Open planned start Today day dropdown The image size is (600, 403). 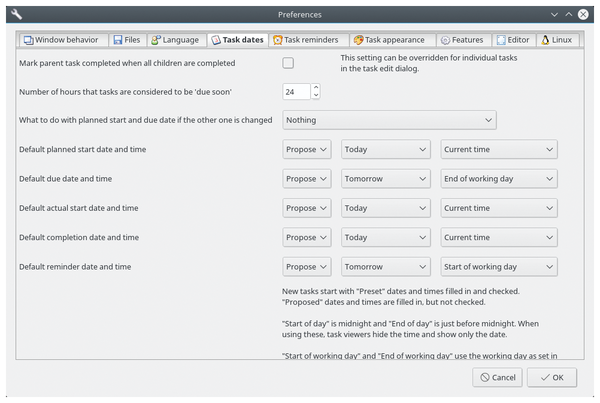pyautogui.click(x=386, y=150)
